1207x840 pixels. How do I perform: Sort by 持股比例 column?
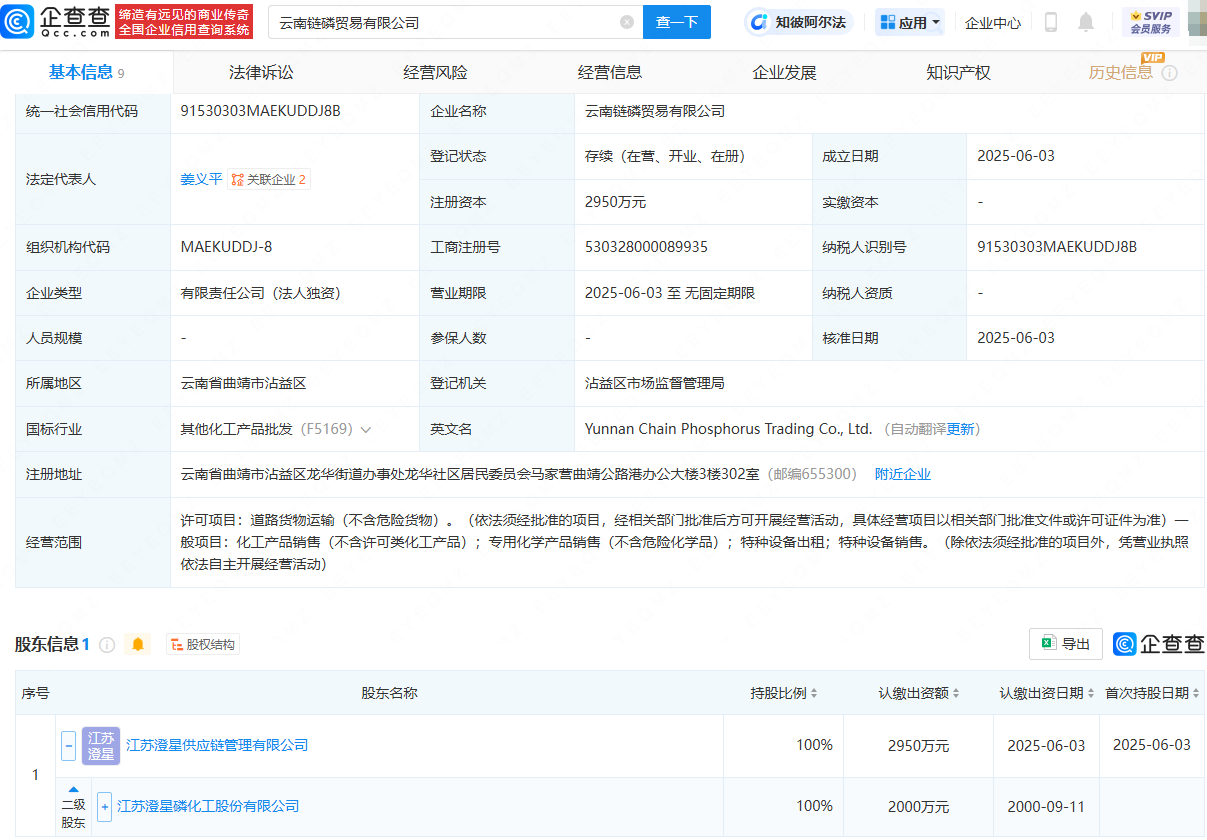coord(785,693)
